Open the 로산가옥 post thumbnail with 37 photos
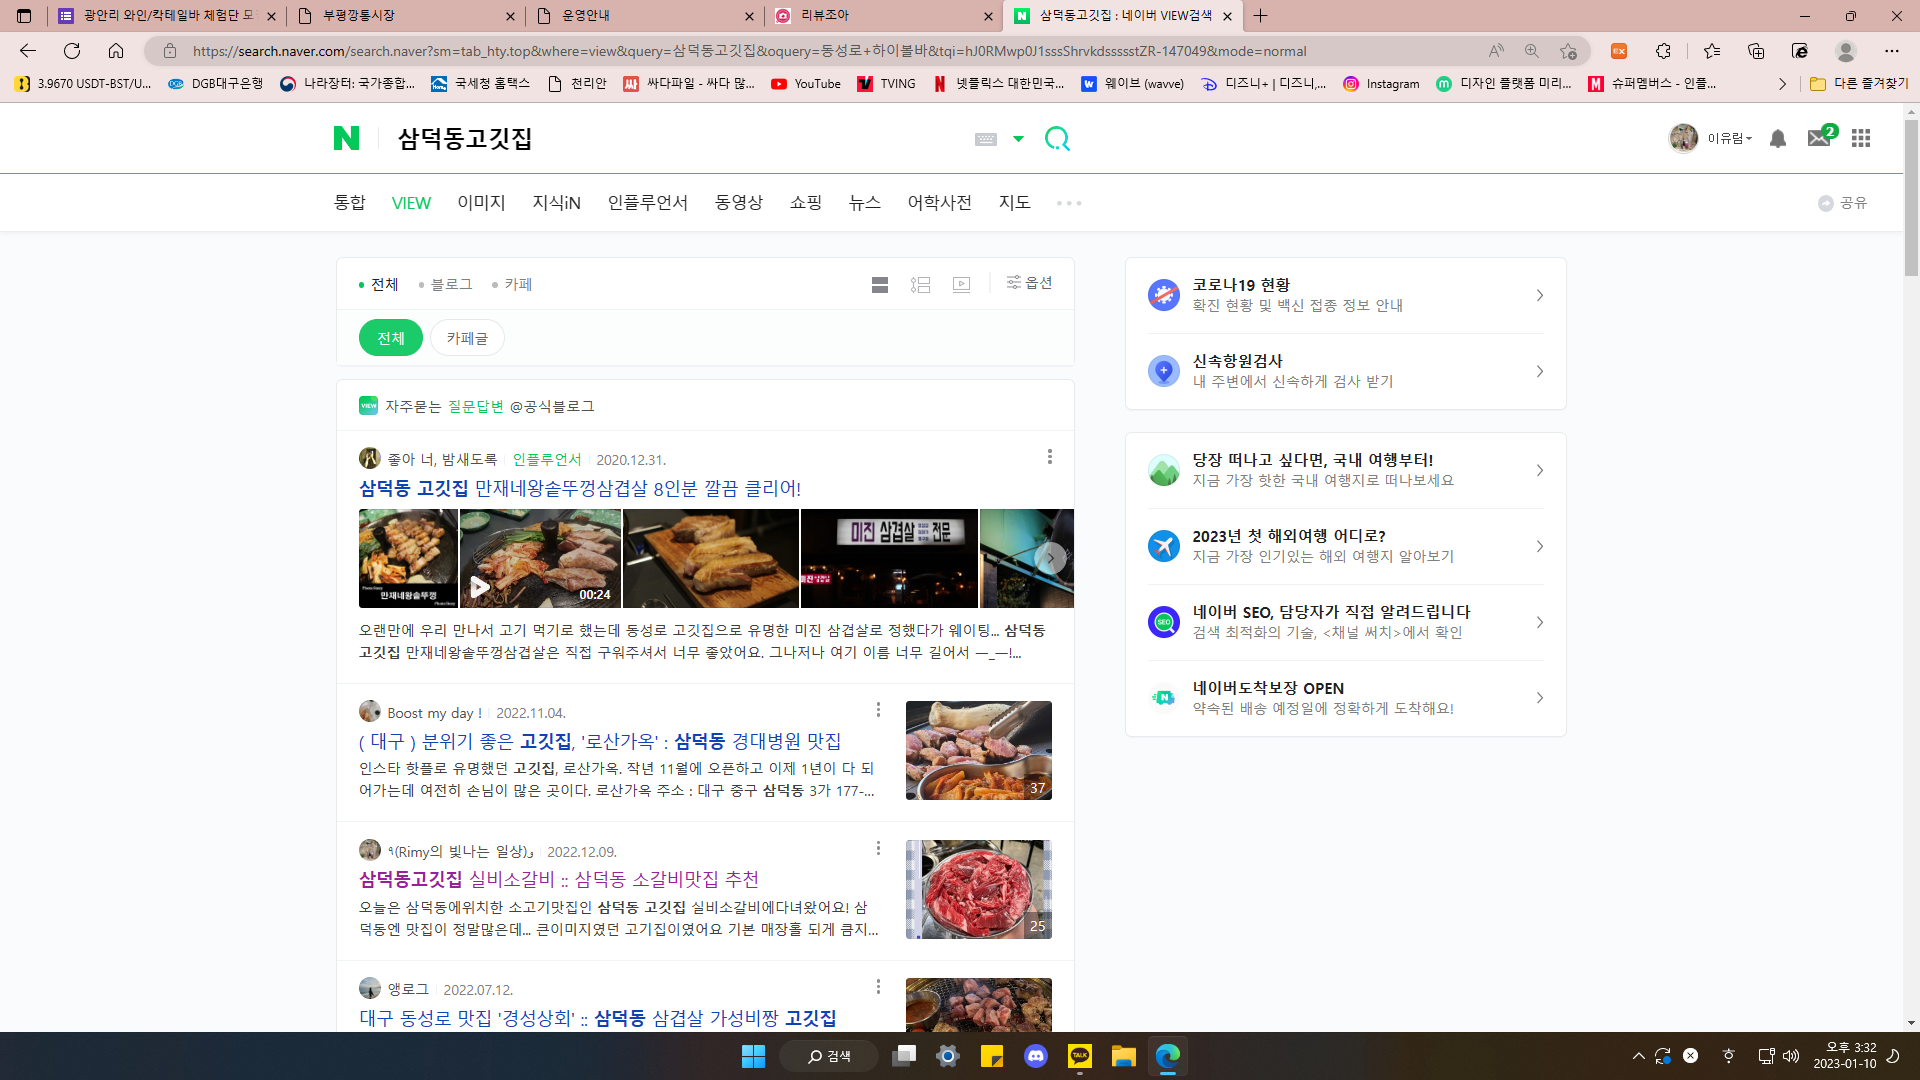 pos(978,750)
